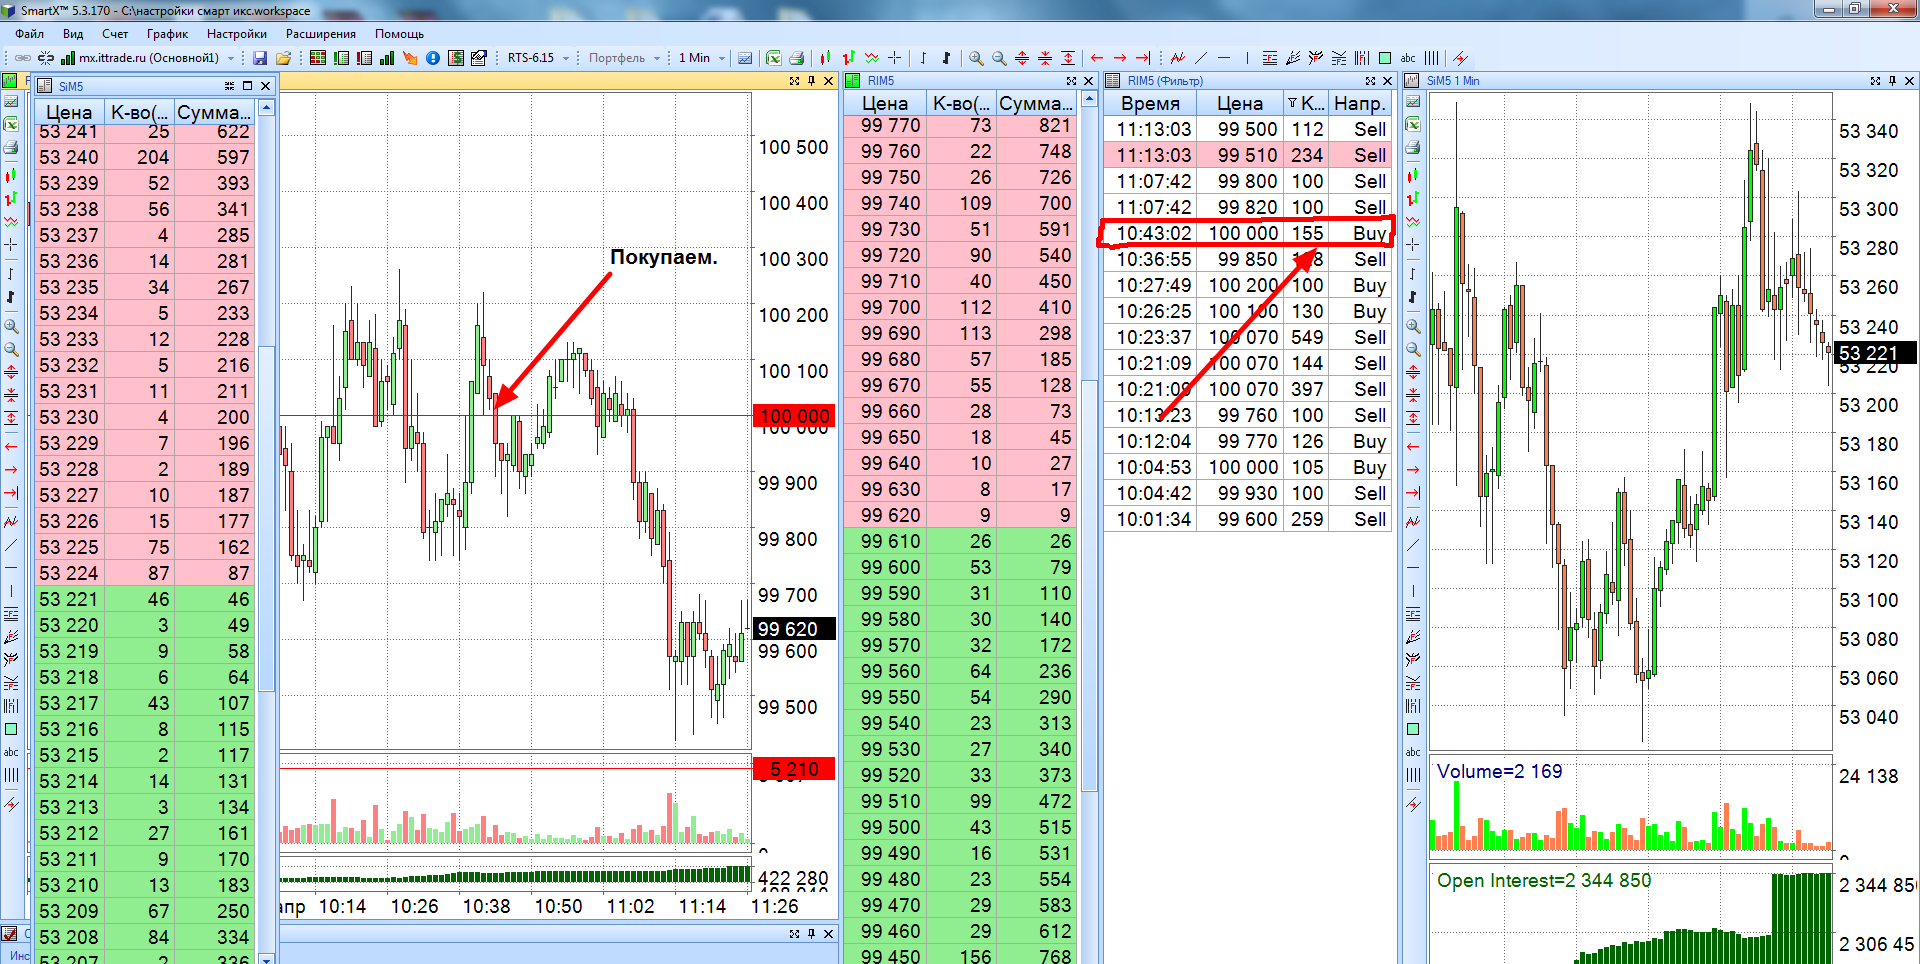Viewport: 1920px width, 964px height.
Task: Pin the center RTS chart panel
Action: 811,81
